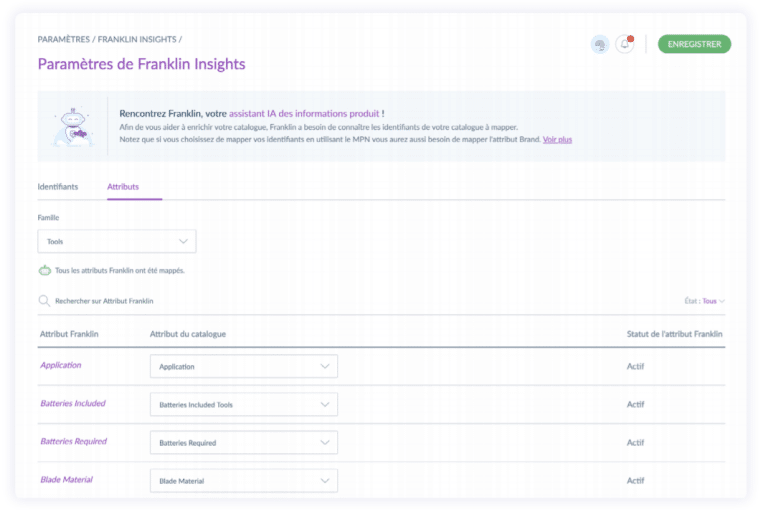Open the Application catalog attribute dropdown
The width and height of the screenshot is (768, 512).
pos(243,366)
